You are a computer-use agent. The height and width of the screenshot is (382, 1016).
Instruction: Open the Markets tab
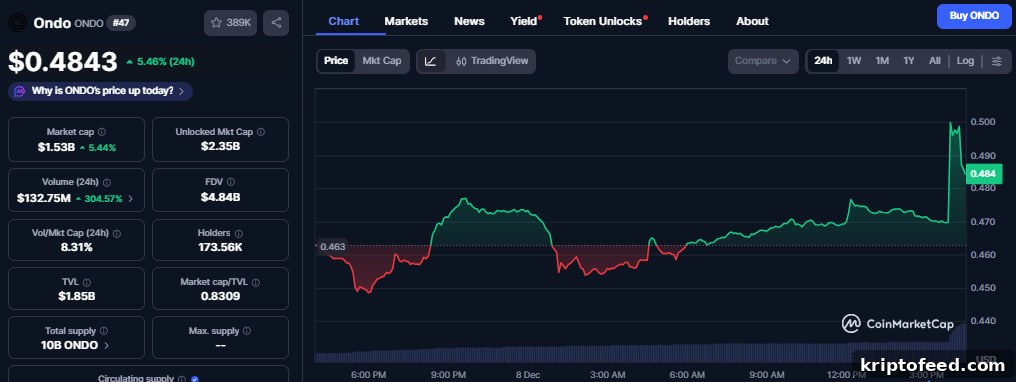pyautogui.click(x=406, y=21)
